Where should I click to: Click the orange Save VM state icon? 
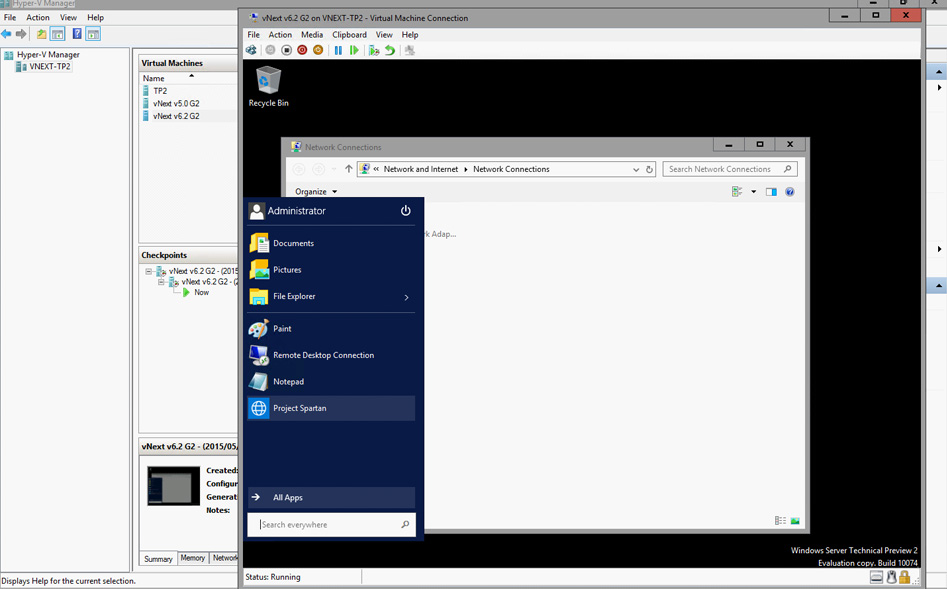[318, 50]
